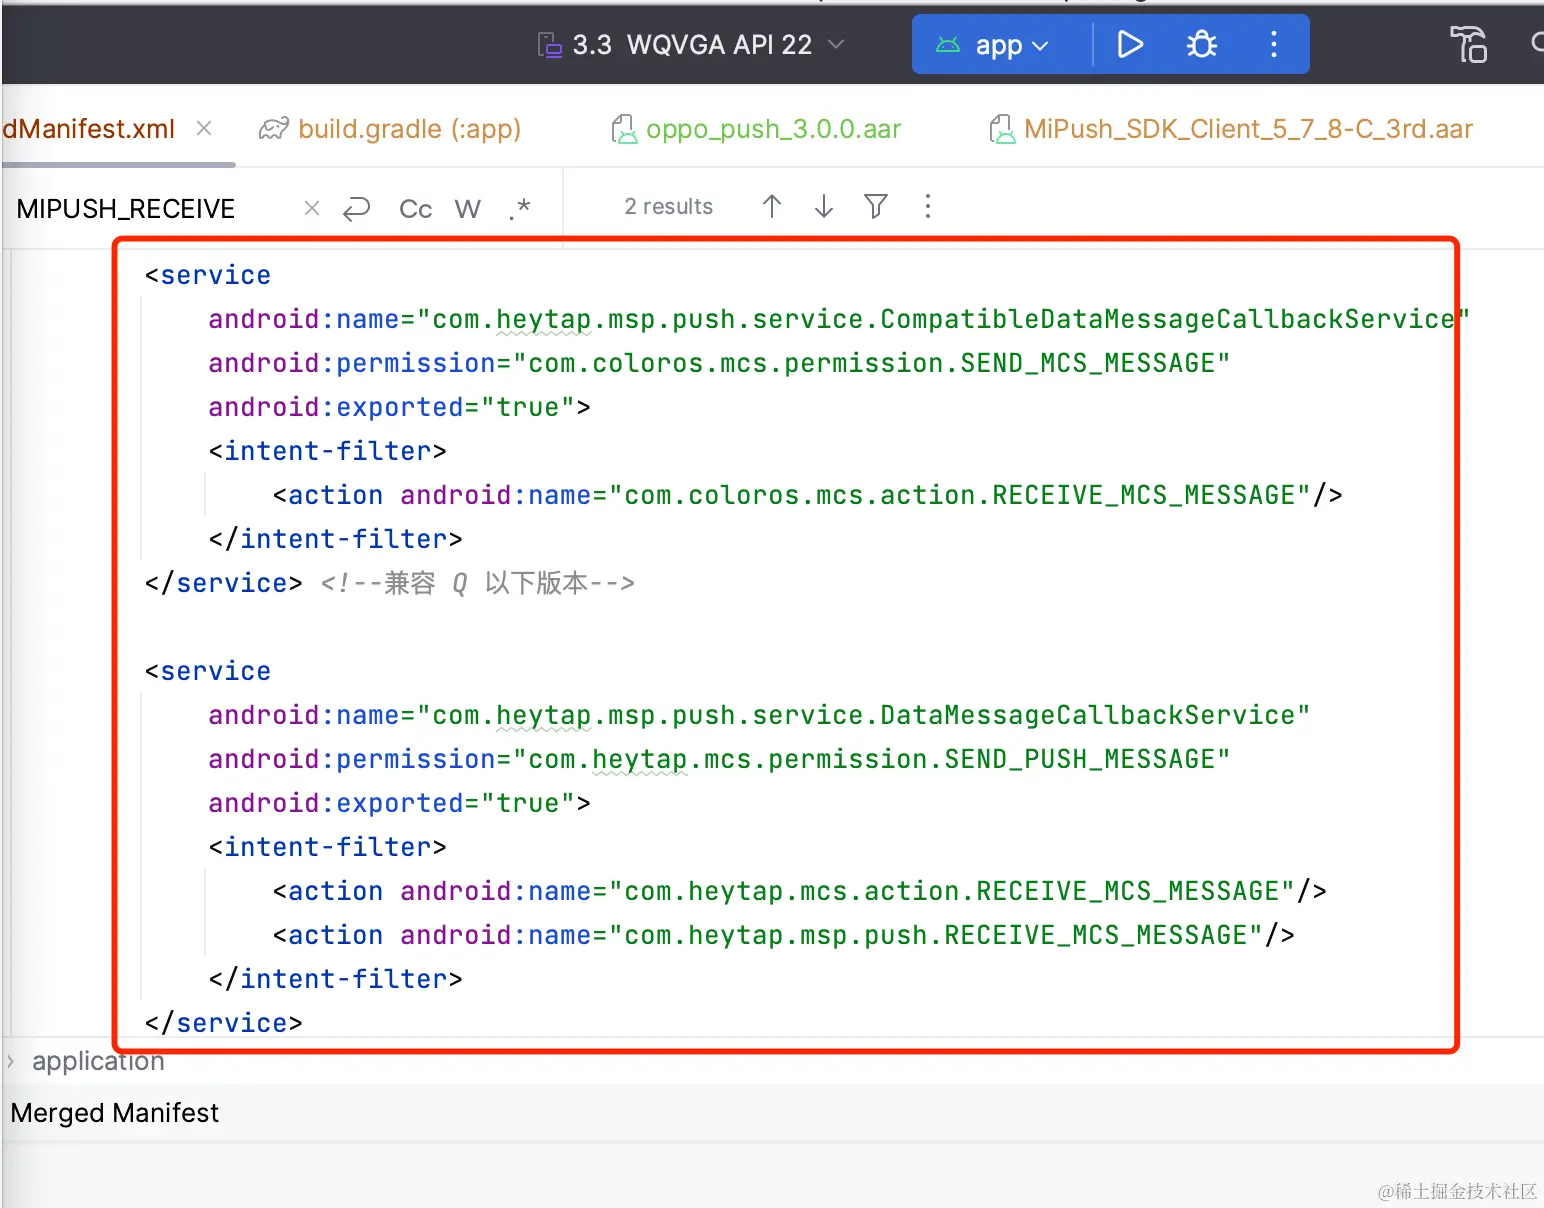Open the WQVGA API 22 device selector
Image resolution: width=1544 pixels, height=1208 pixels.
click(691, 45)
